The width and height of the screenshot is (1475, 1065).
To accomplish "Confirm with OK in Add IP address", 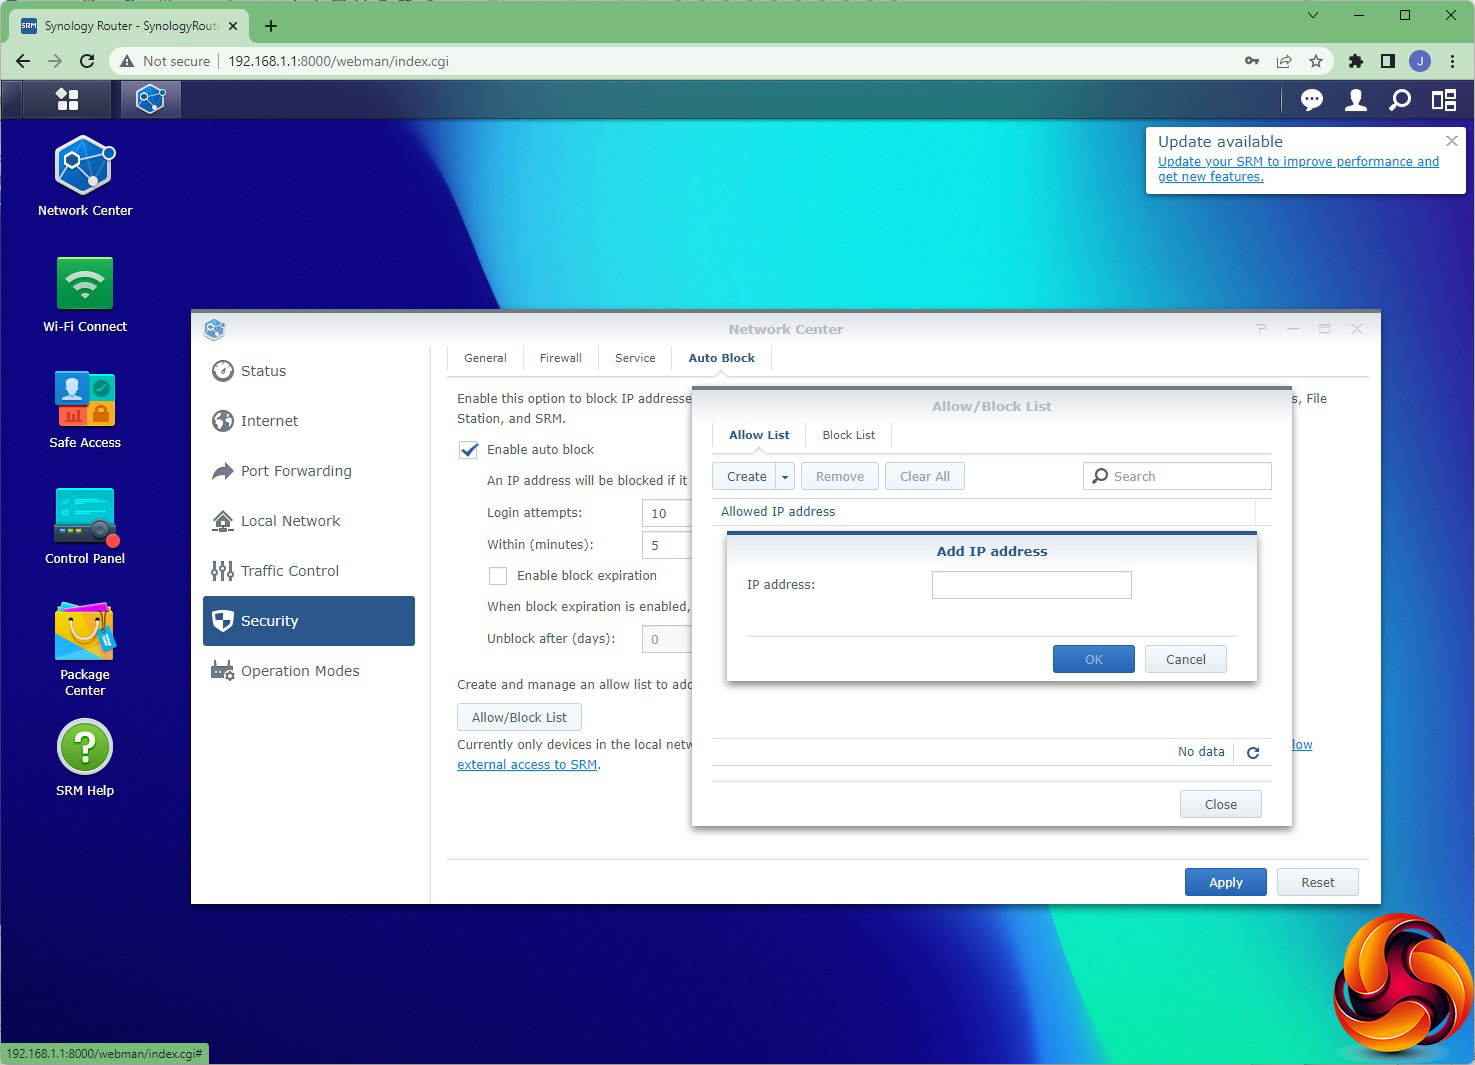I will (x=1093, y=659).
